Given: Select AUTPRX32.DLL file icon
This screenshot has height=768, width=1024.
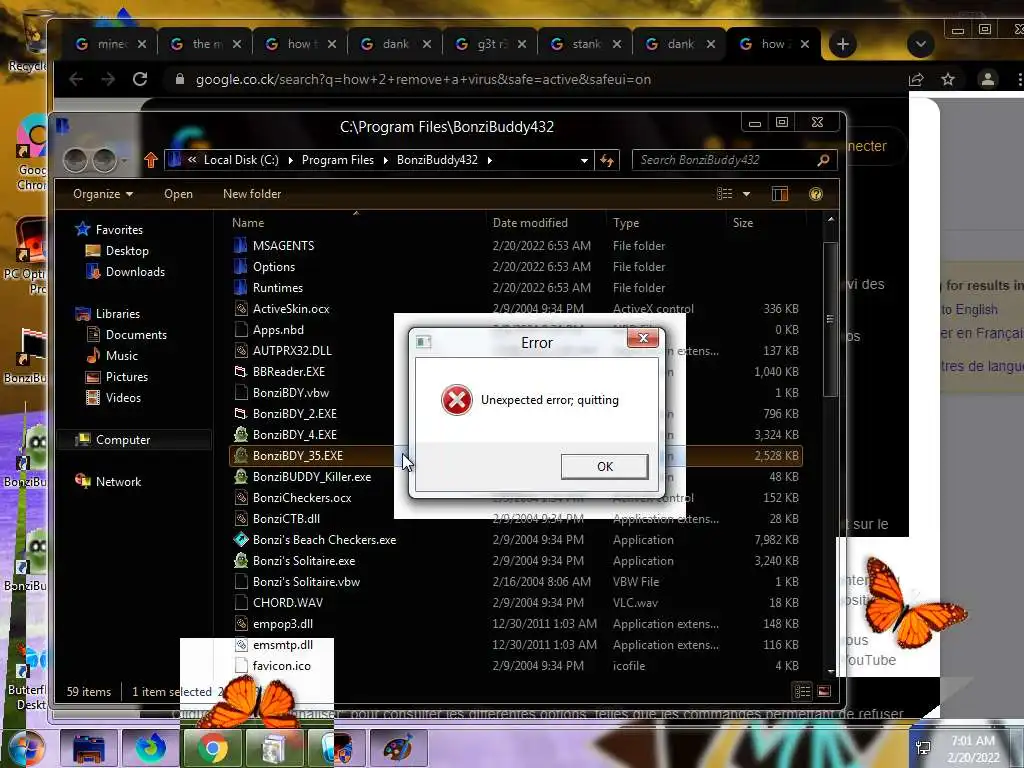Looking at the screenshot, I should tap(240, 351).
